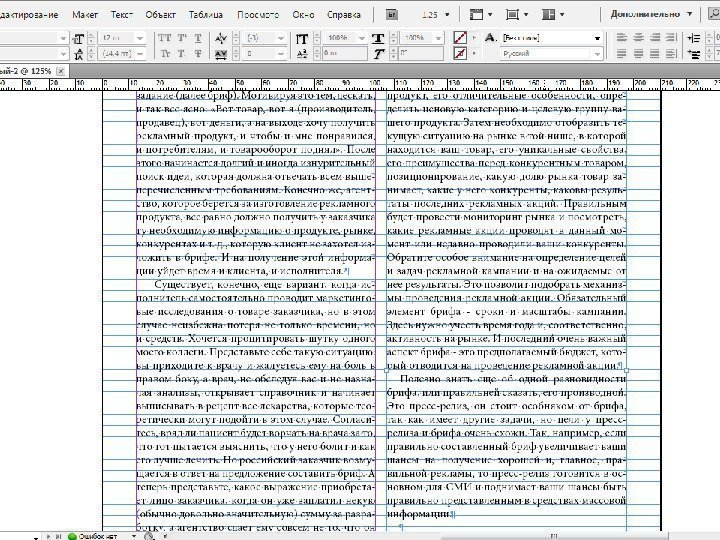Justify with last line aligned left
720x540 pixels.
click(x=622, y=54)
